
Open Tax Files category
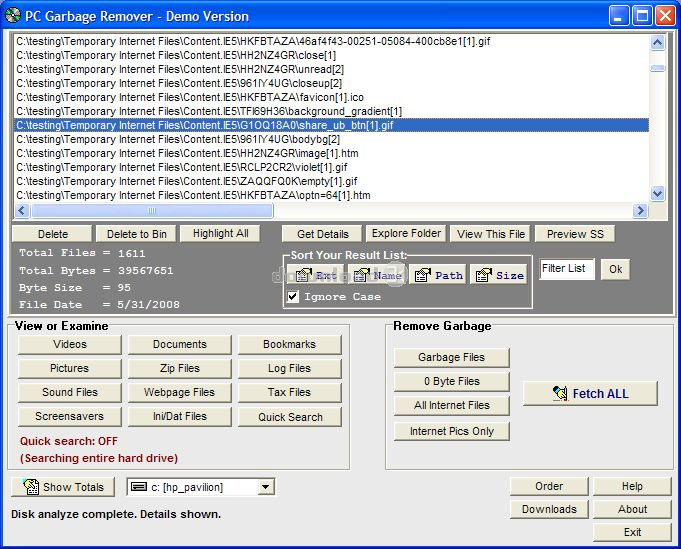290,392
